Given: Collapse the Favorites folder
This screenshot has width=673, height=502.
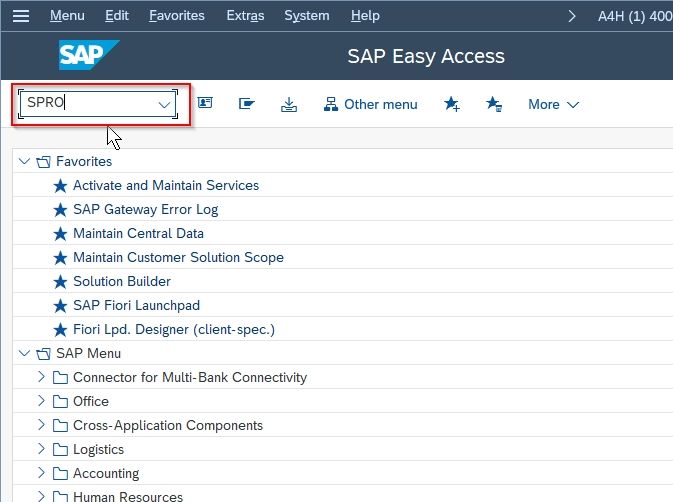Looking at the screenshot, I should coord(24,161).
